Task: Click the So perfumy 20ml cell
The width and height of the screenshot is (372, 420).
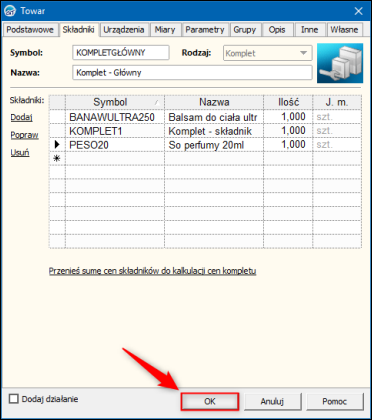Action: [x=214, y=145]
